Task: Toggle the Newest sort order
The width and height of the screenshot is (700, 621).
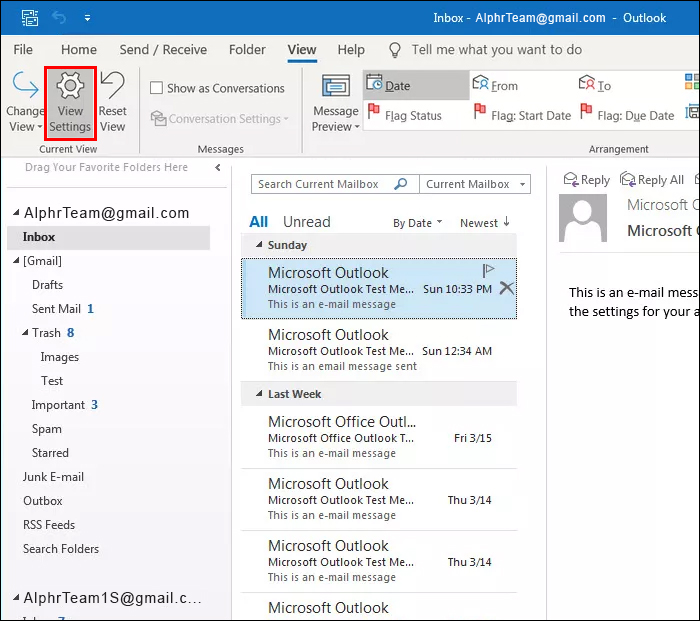Action: click(x=485, y=222)
